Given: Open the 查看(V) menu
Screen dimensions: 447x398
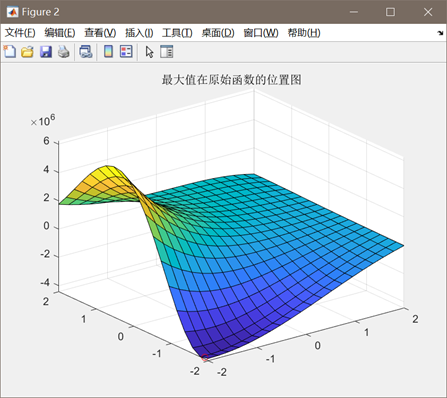Looking at the screenshot, I should click(x=100, y=33).
